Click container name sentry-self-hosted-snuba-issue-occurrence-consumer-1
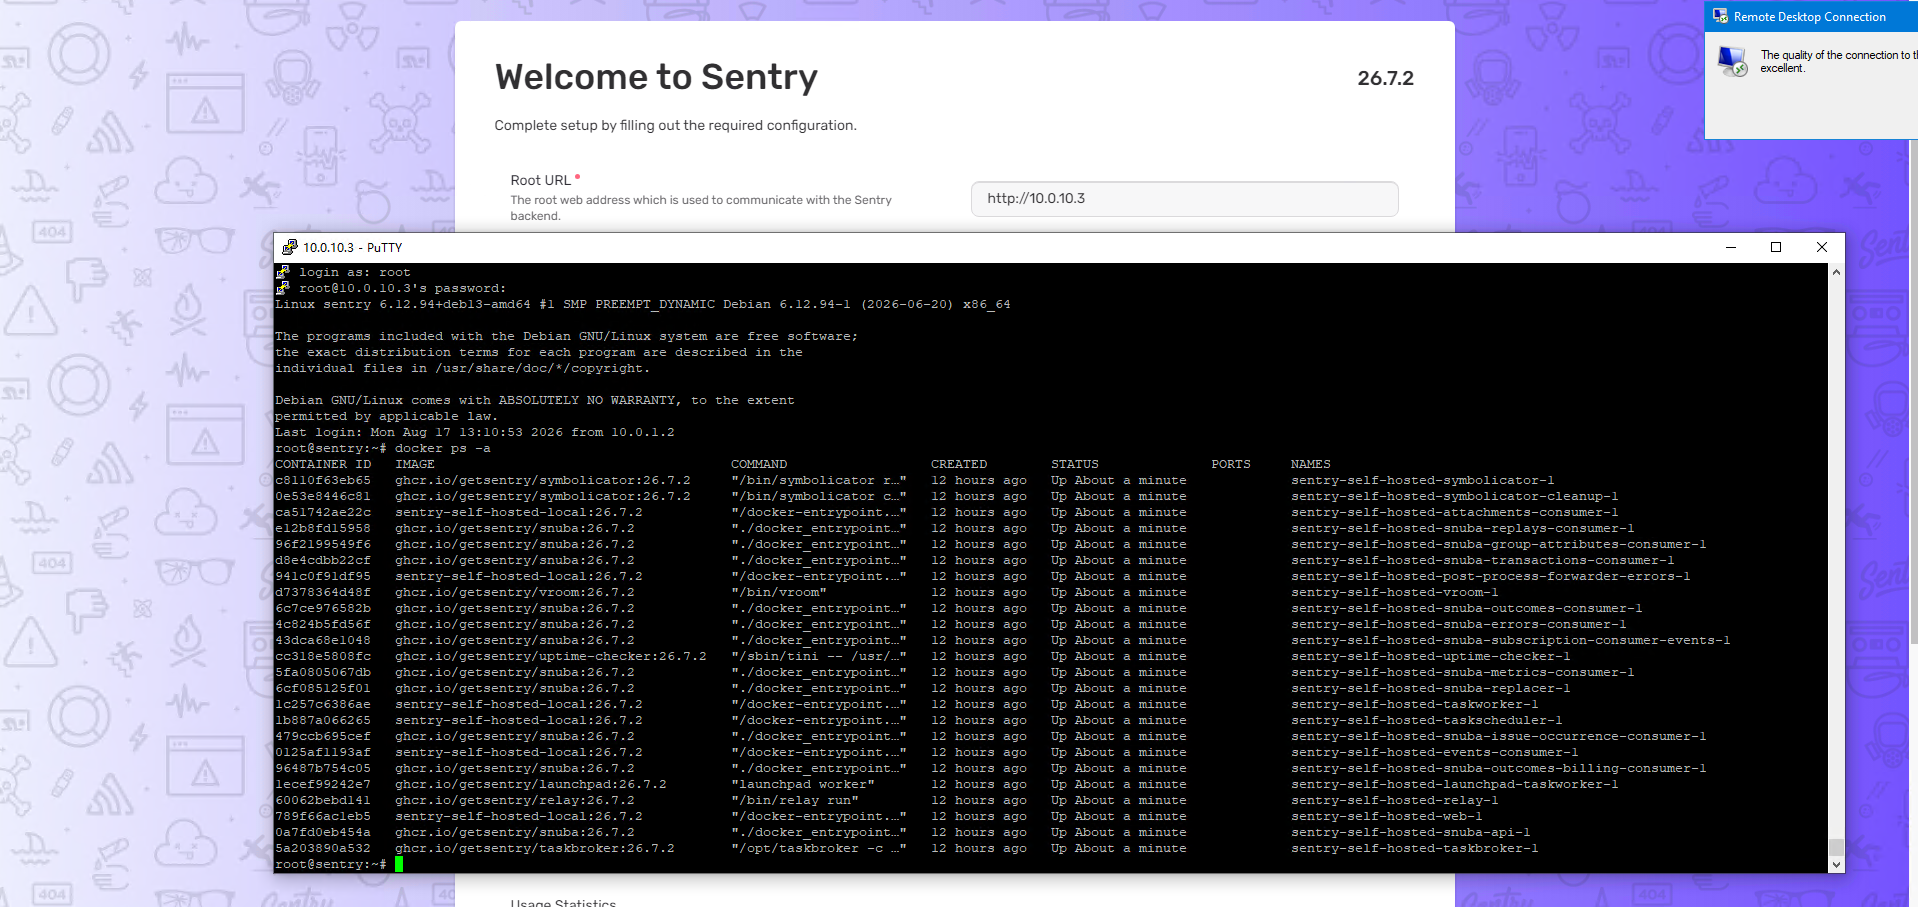This screenshot has height=907, width=1918. click(x=1499, y=736)
